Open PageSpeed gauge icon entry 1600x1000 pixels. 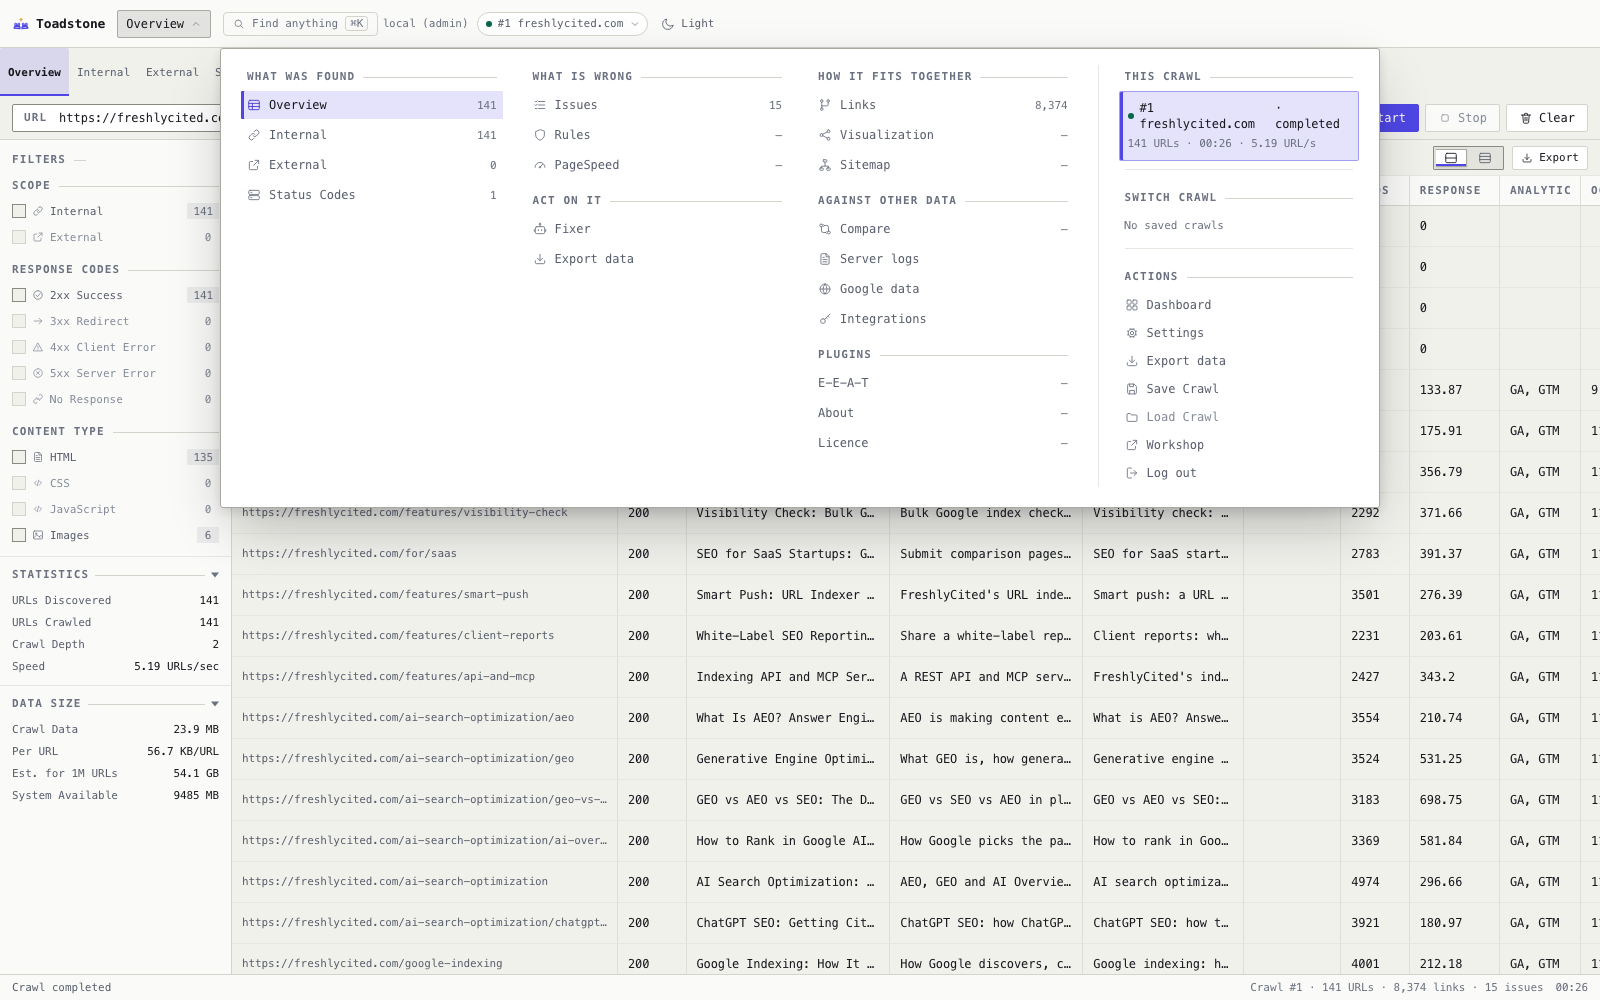pyautogui.click(x=540, y=165)
